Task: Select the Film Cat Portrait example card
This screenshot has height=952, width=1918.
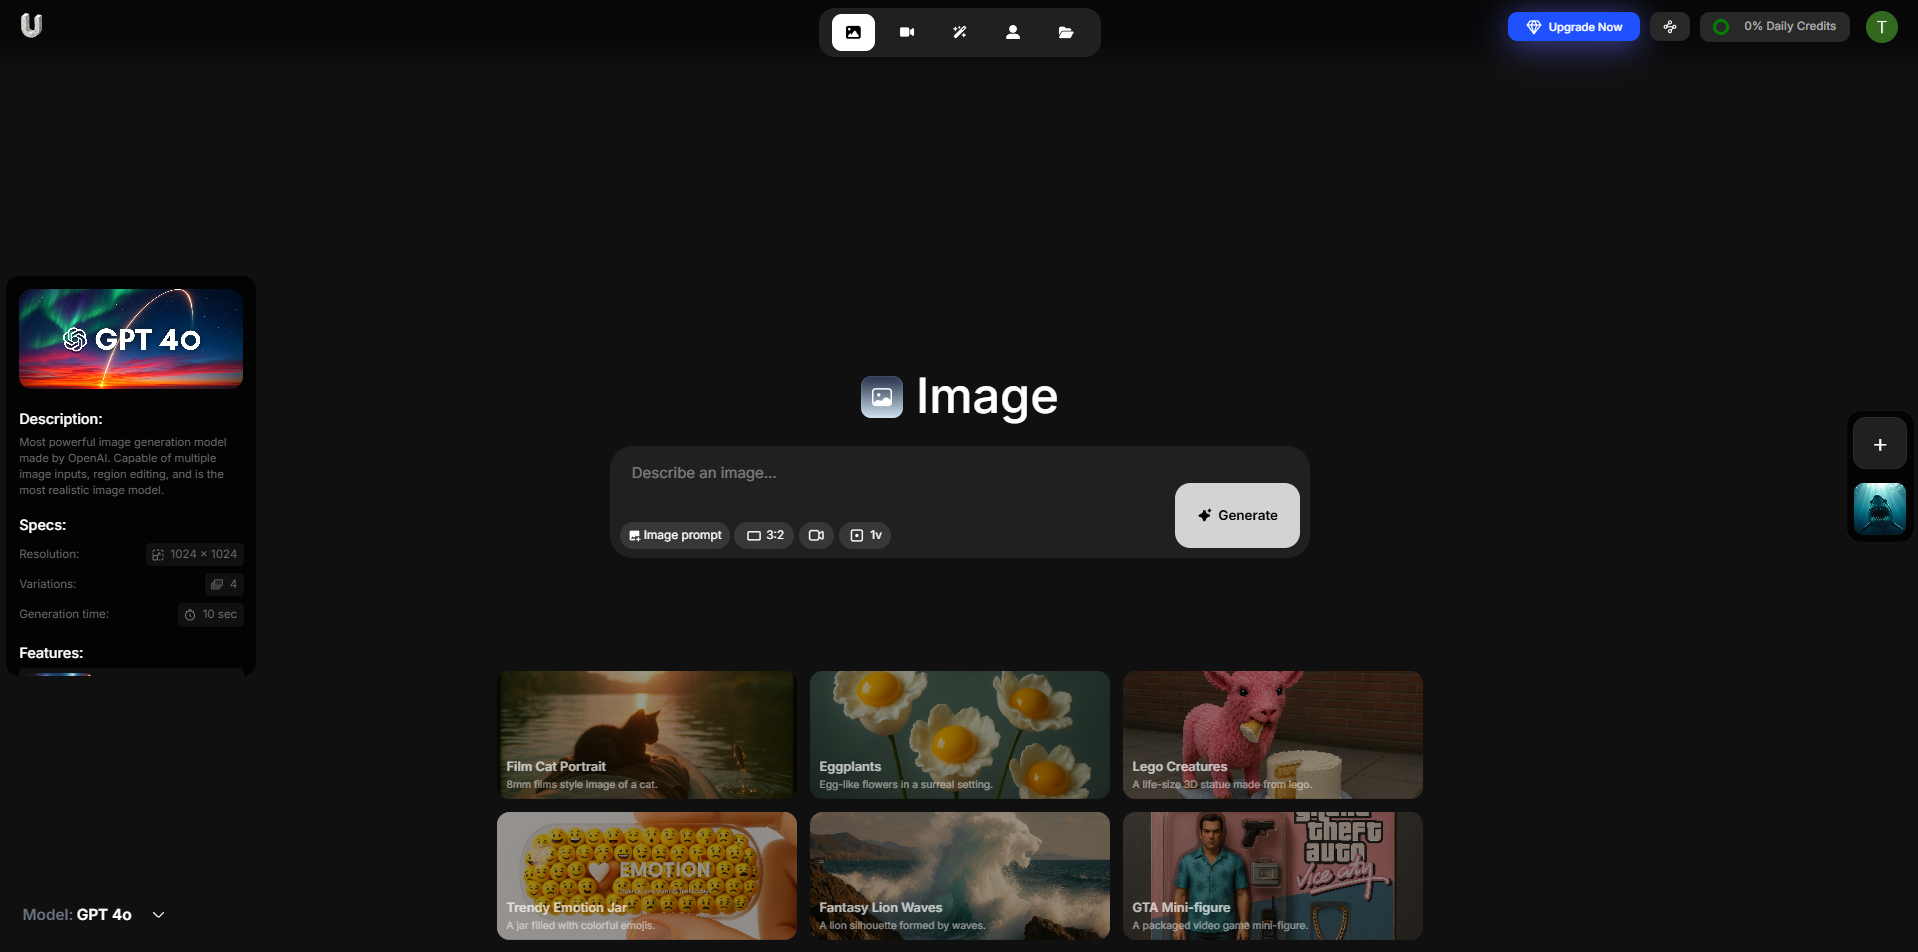Action: click(x=647, y=735)
